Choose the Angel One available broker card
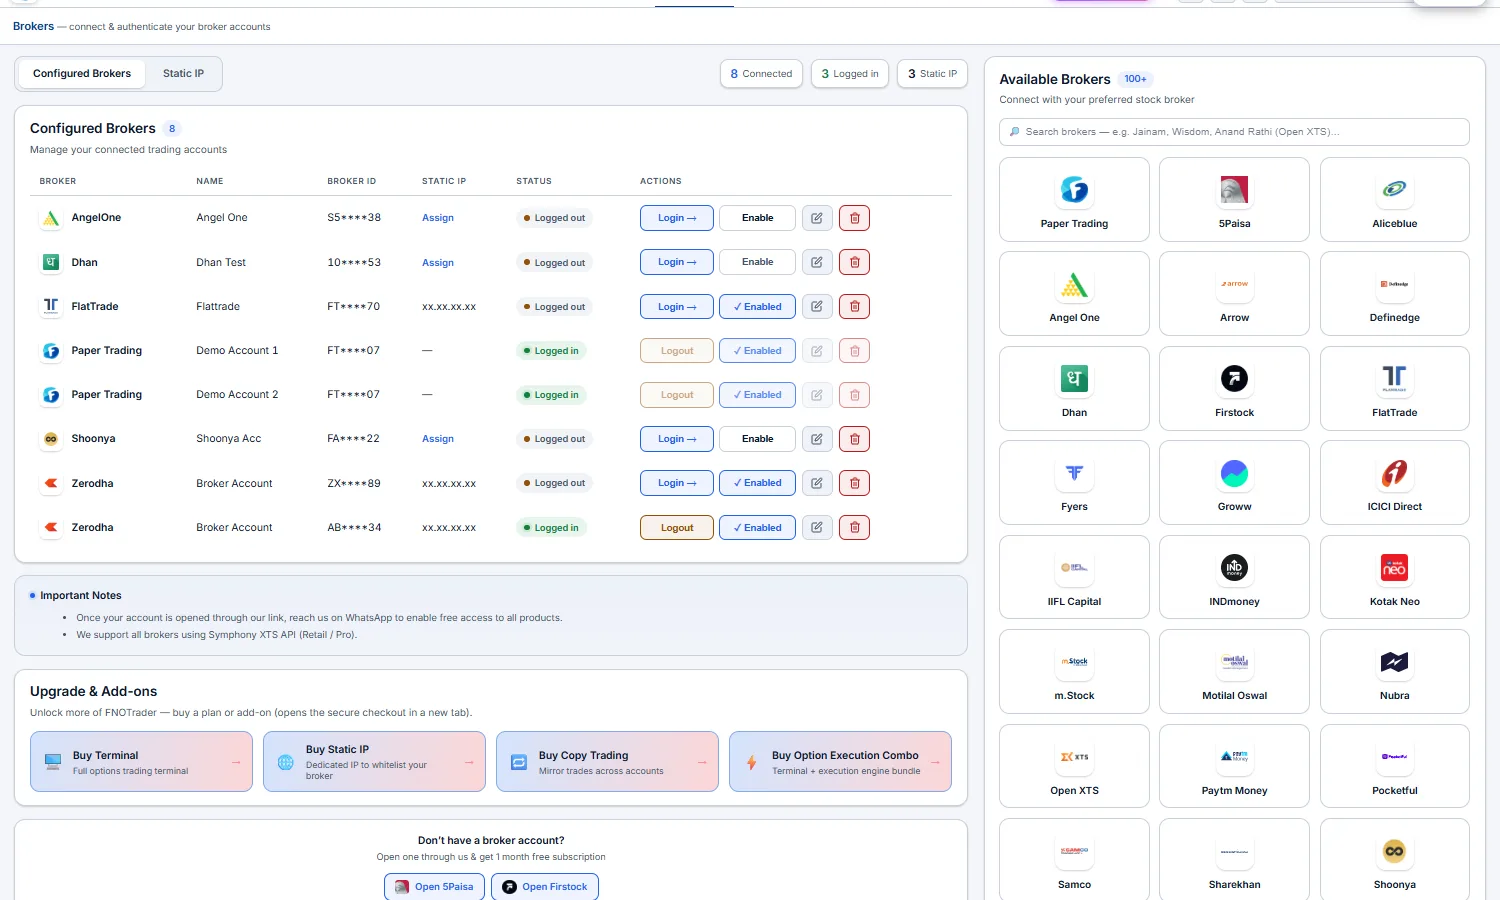Viewport: 1500px width, 900px height. (1074, 294)
